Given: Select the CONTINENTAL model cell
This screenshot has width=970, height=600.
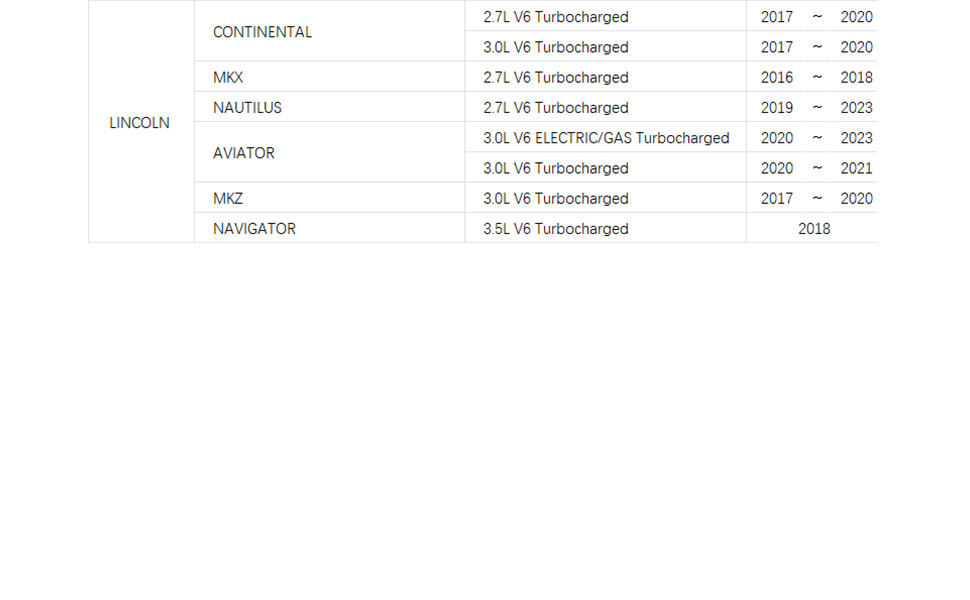Looking at the screenshot, I should 329,31.
